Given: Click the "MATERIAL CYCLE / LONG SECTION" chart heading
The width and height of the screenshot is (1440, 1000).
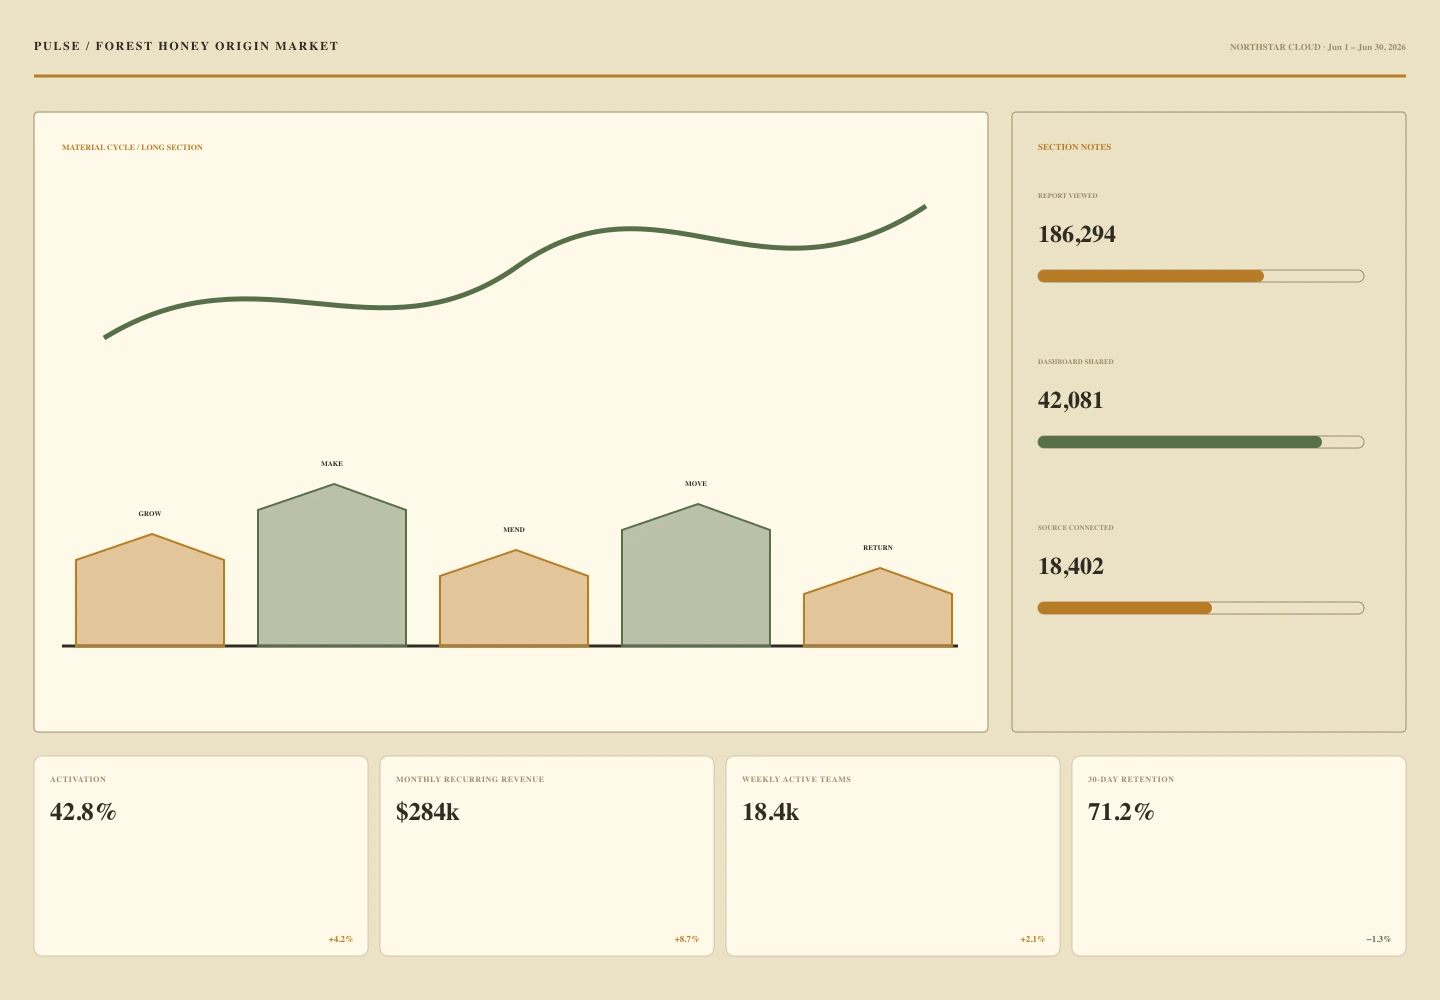Looking at the screenshot, I should tap(132, 147).
